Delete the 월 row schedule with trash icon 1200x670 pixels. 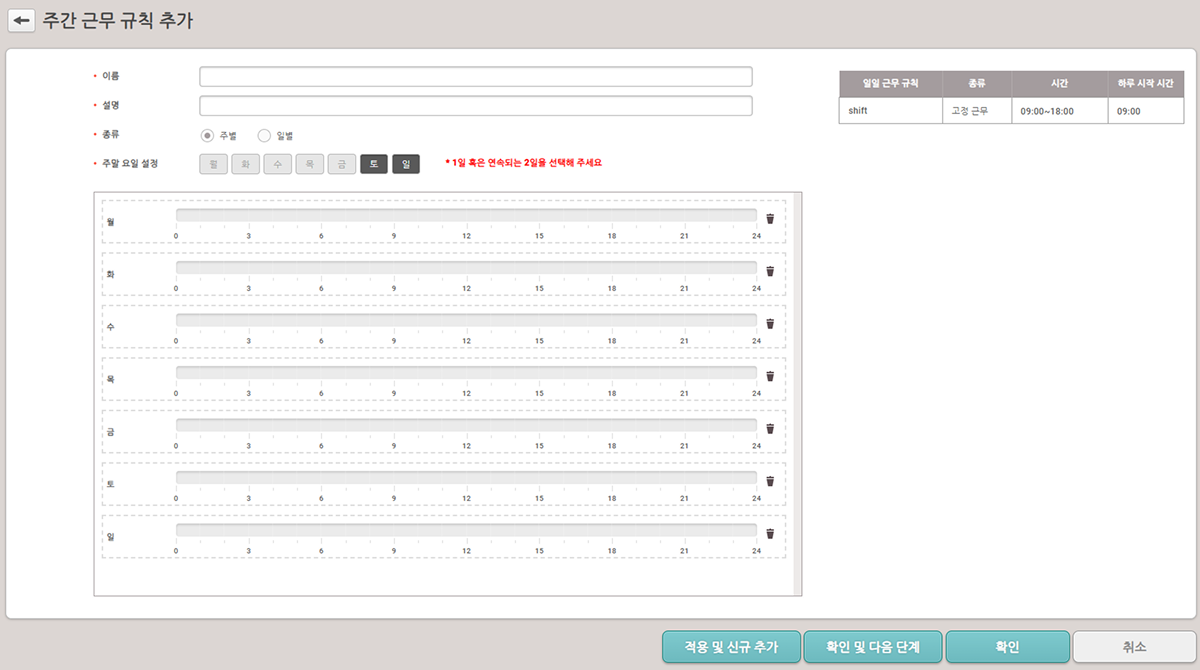tap(770, 219)
